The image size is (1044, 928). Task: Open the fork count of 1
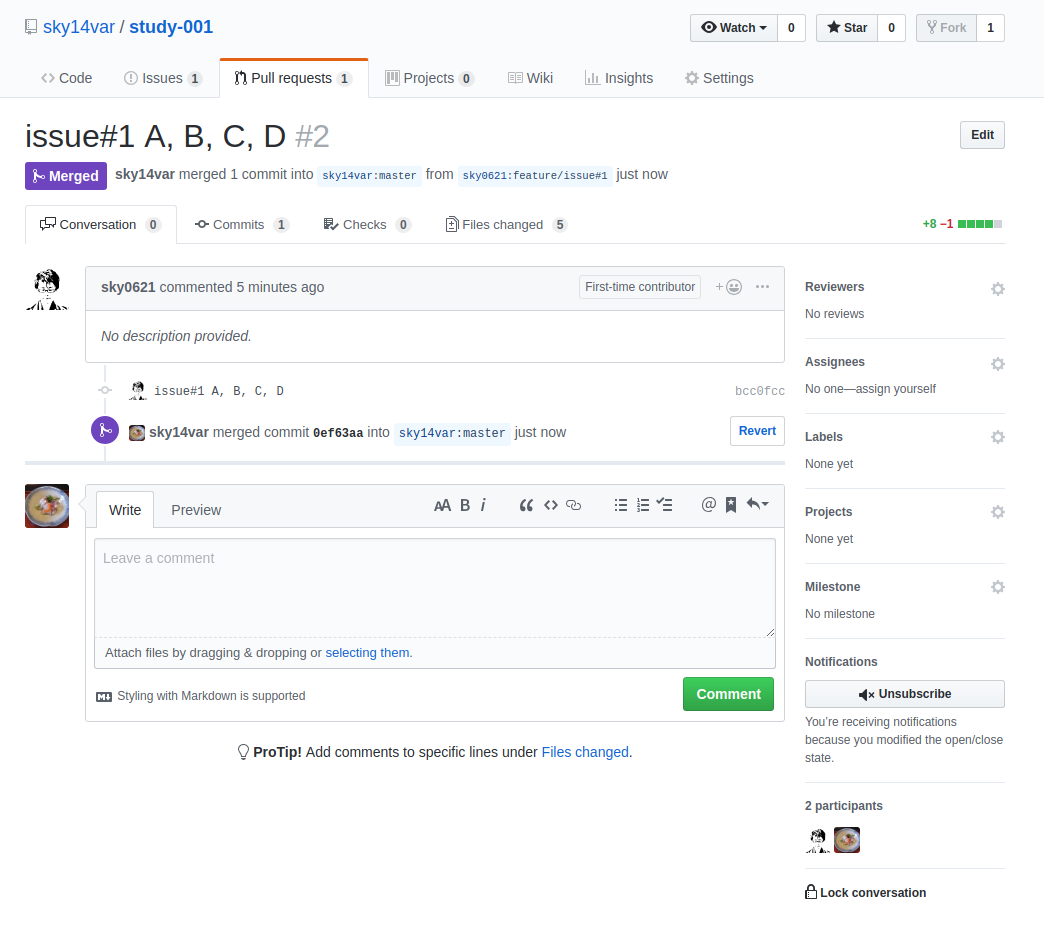[x=990, y=28]
